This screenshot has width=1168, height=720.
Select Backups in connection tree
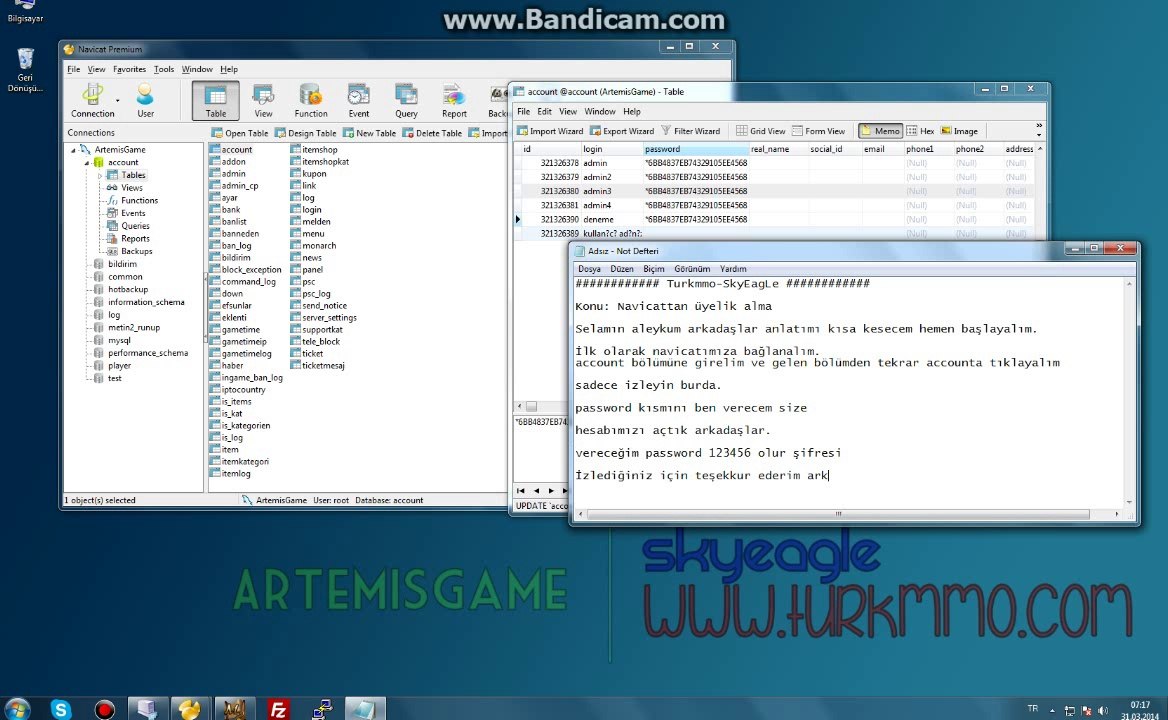136,251
